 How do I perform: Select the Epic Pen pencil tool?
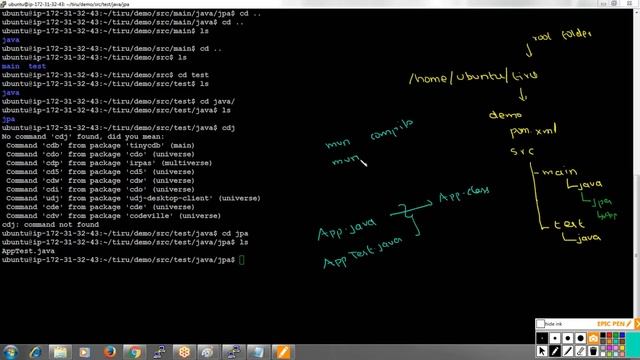(x=555, y=351)
